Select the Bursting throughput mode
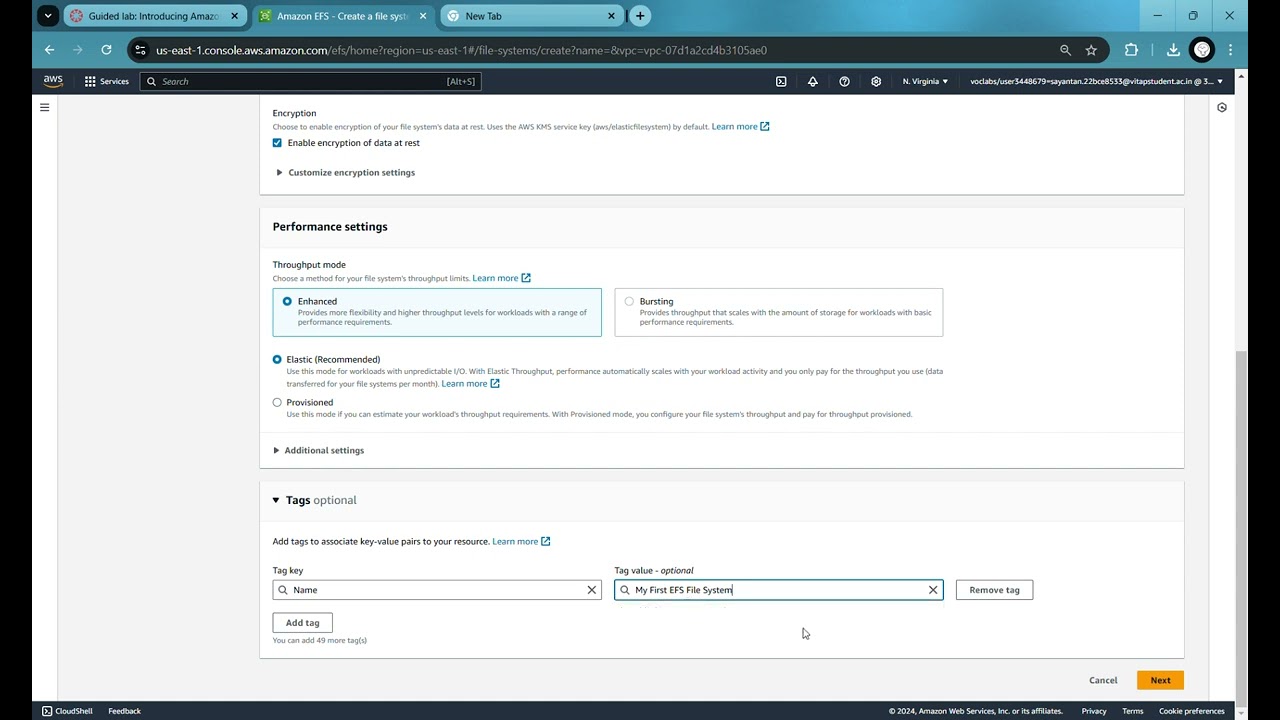 click(x=629, y=301)
